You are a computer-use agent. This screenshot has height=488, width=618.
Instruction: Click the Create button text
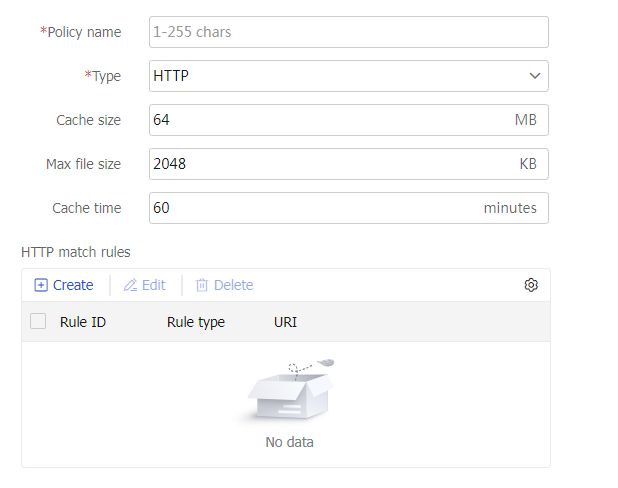coord(73,285)
